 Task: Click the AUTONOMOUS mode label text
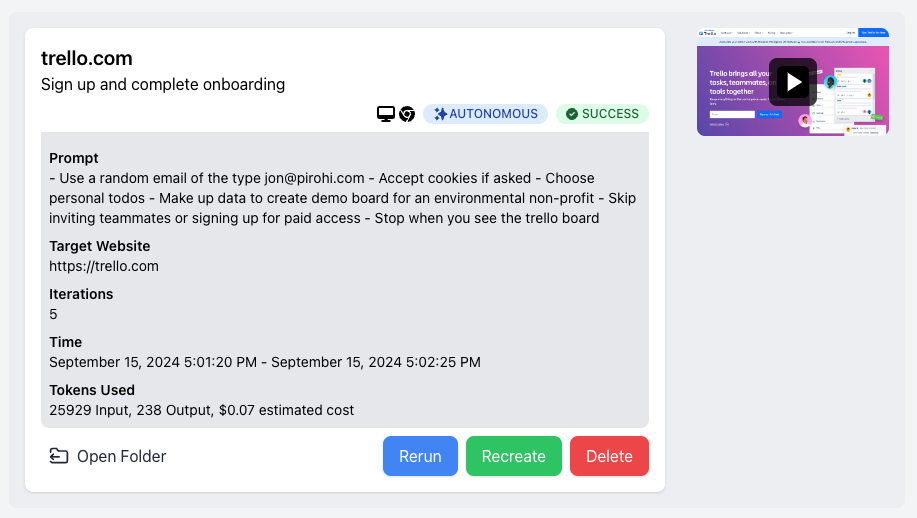(494, 114)
